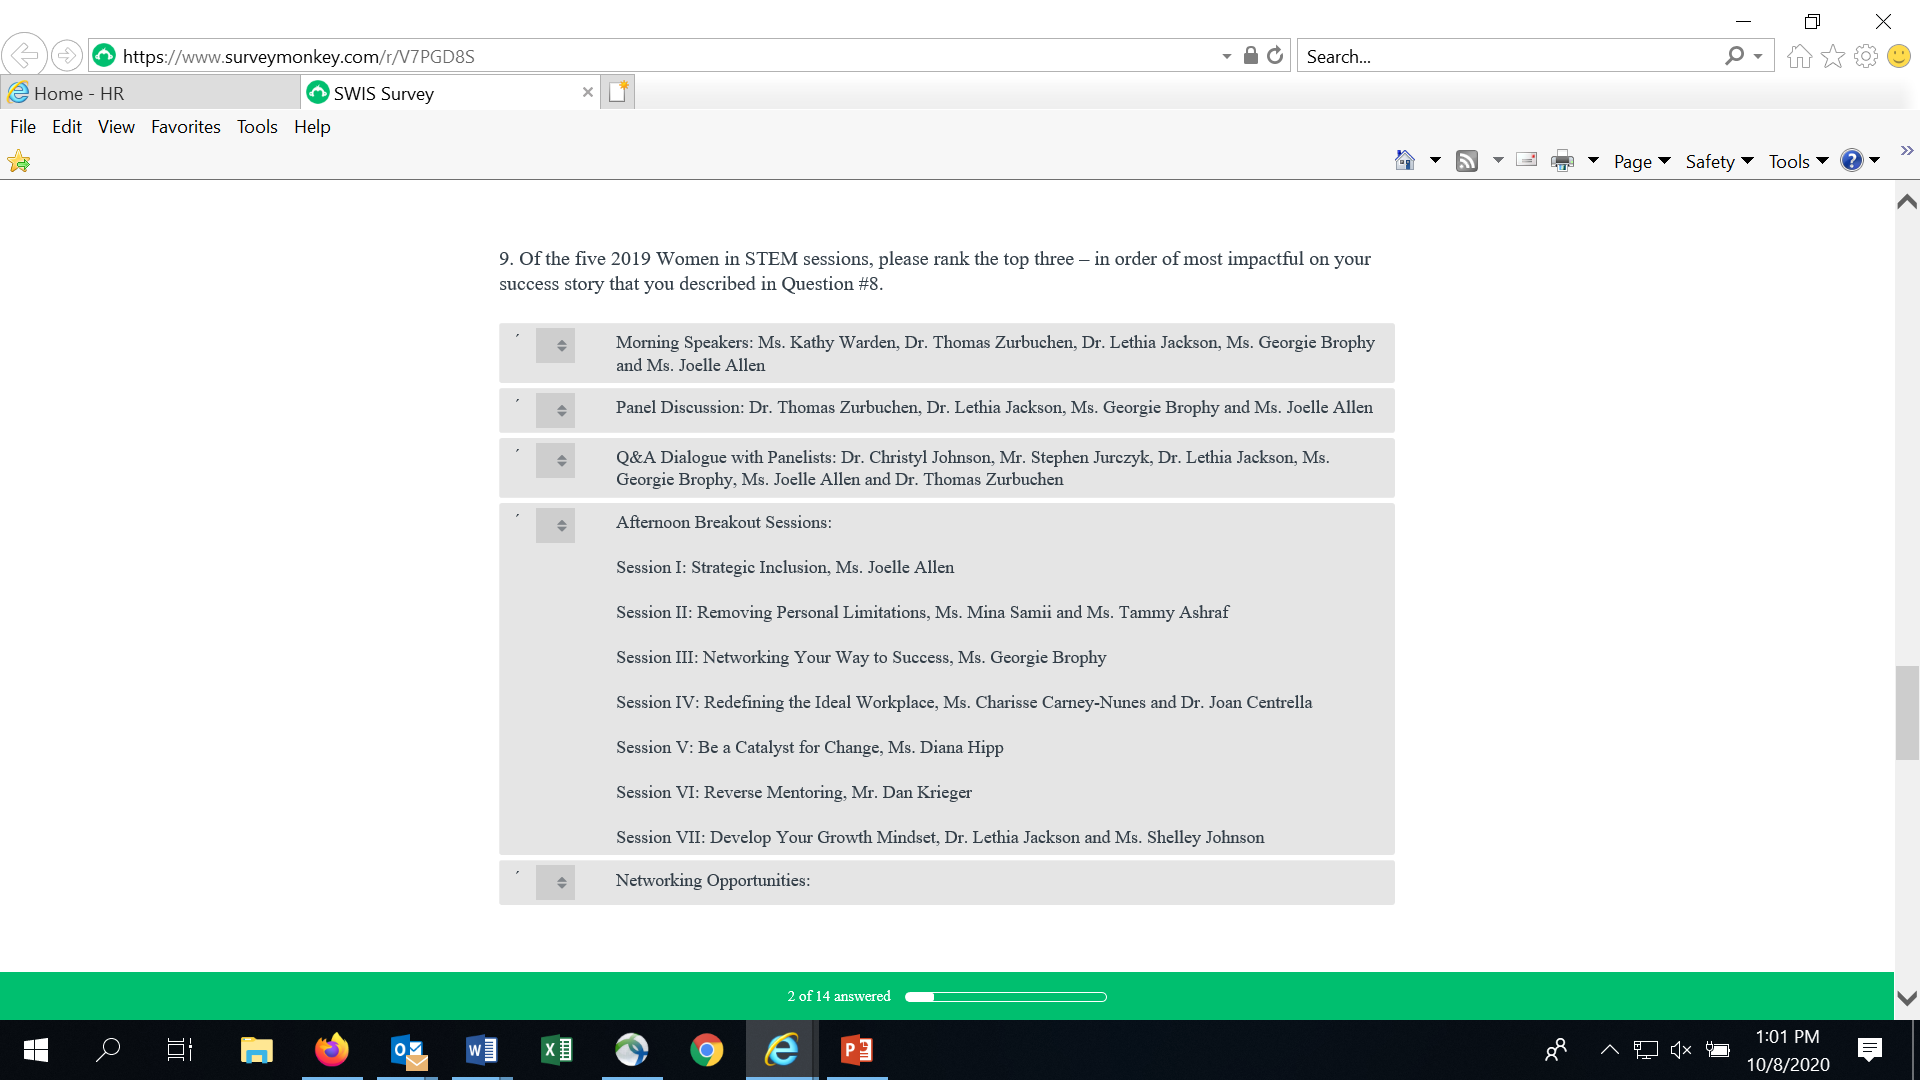1920x1080 pixels.
Task: Open rank selector for Morning Speakers
Action: pos(555,345)
